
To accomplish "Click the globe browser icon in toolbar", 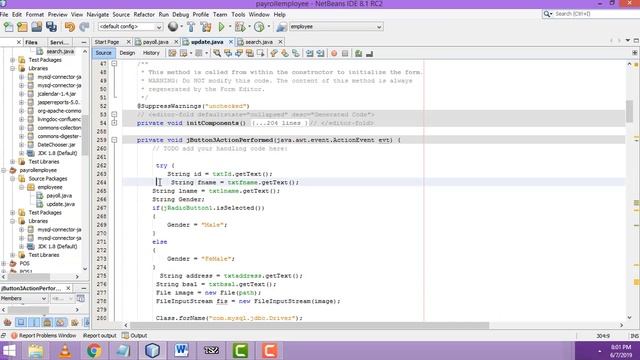I will (x=173, y=27).
